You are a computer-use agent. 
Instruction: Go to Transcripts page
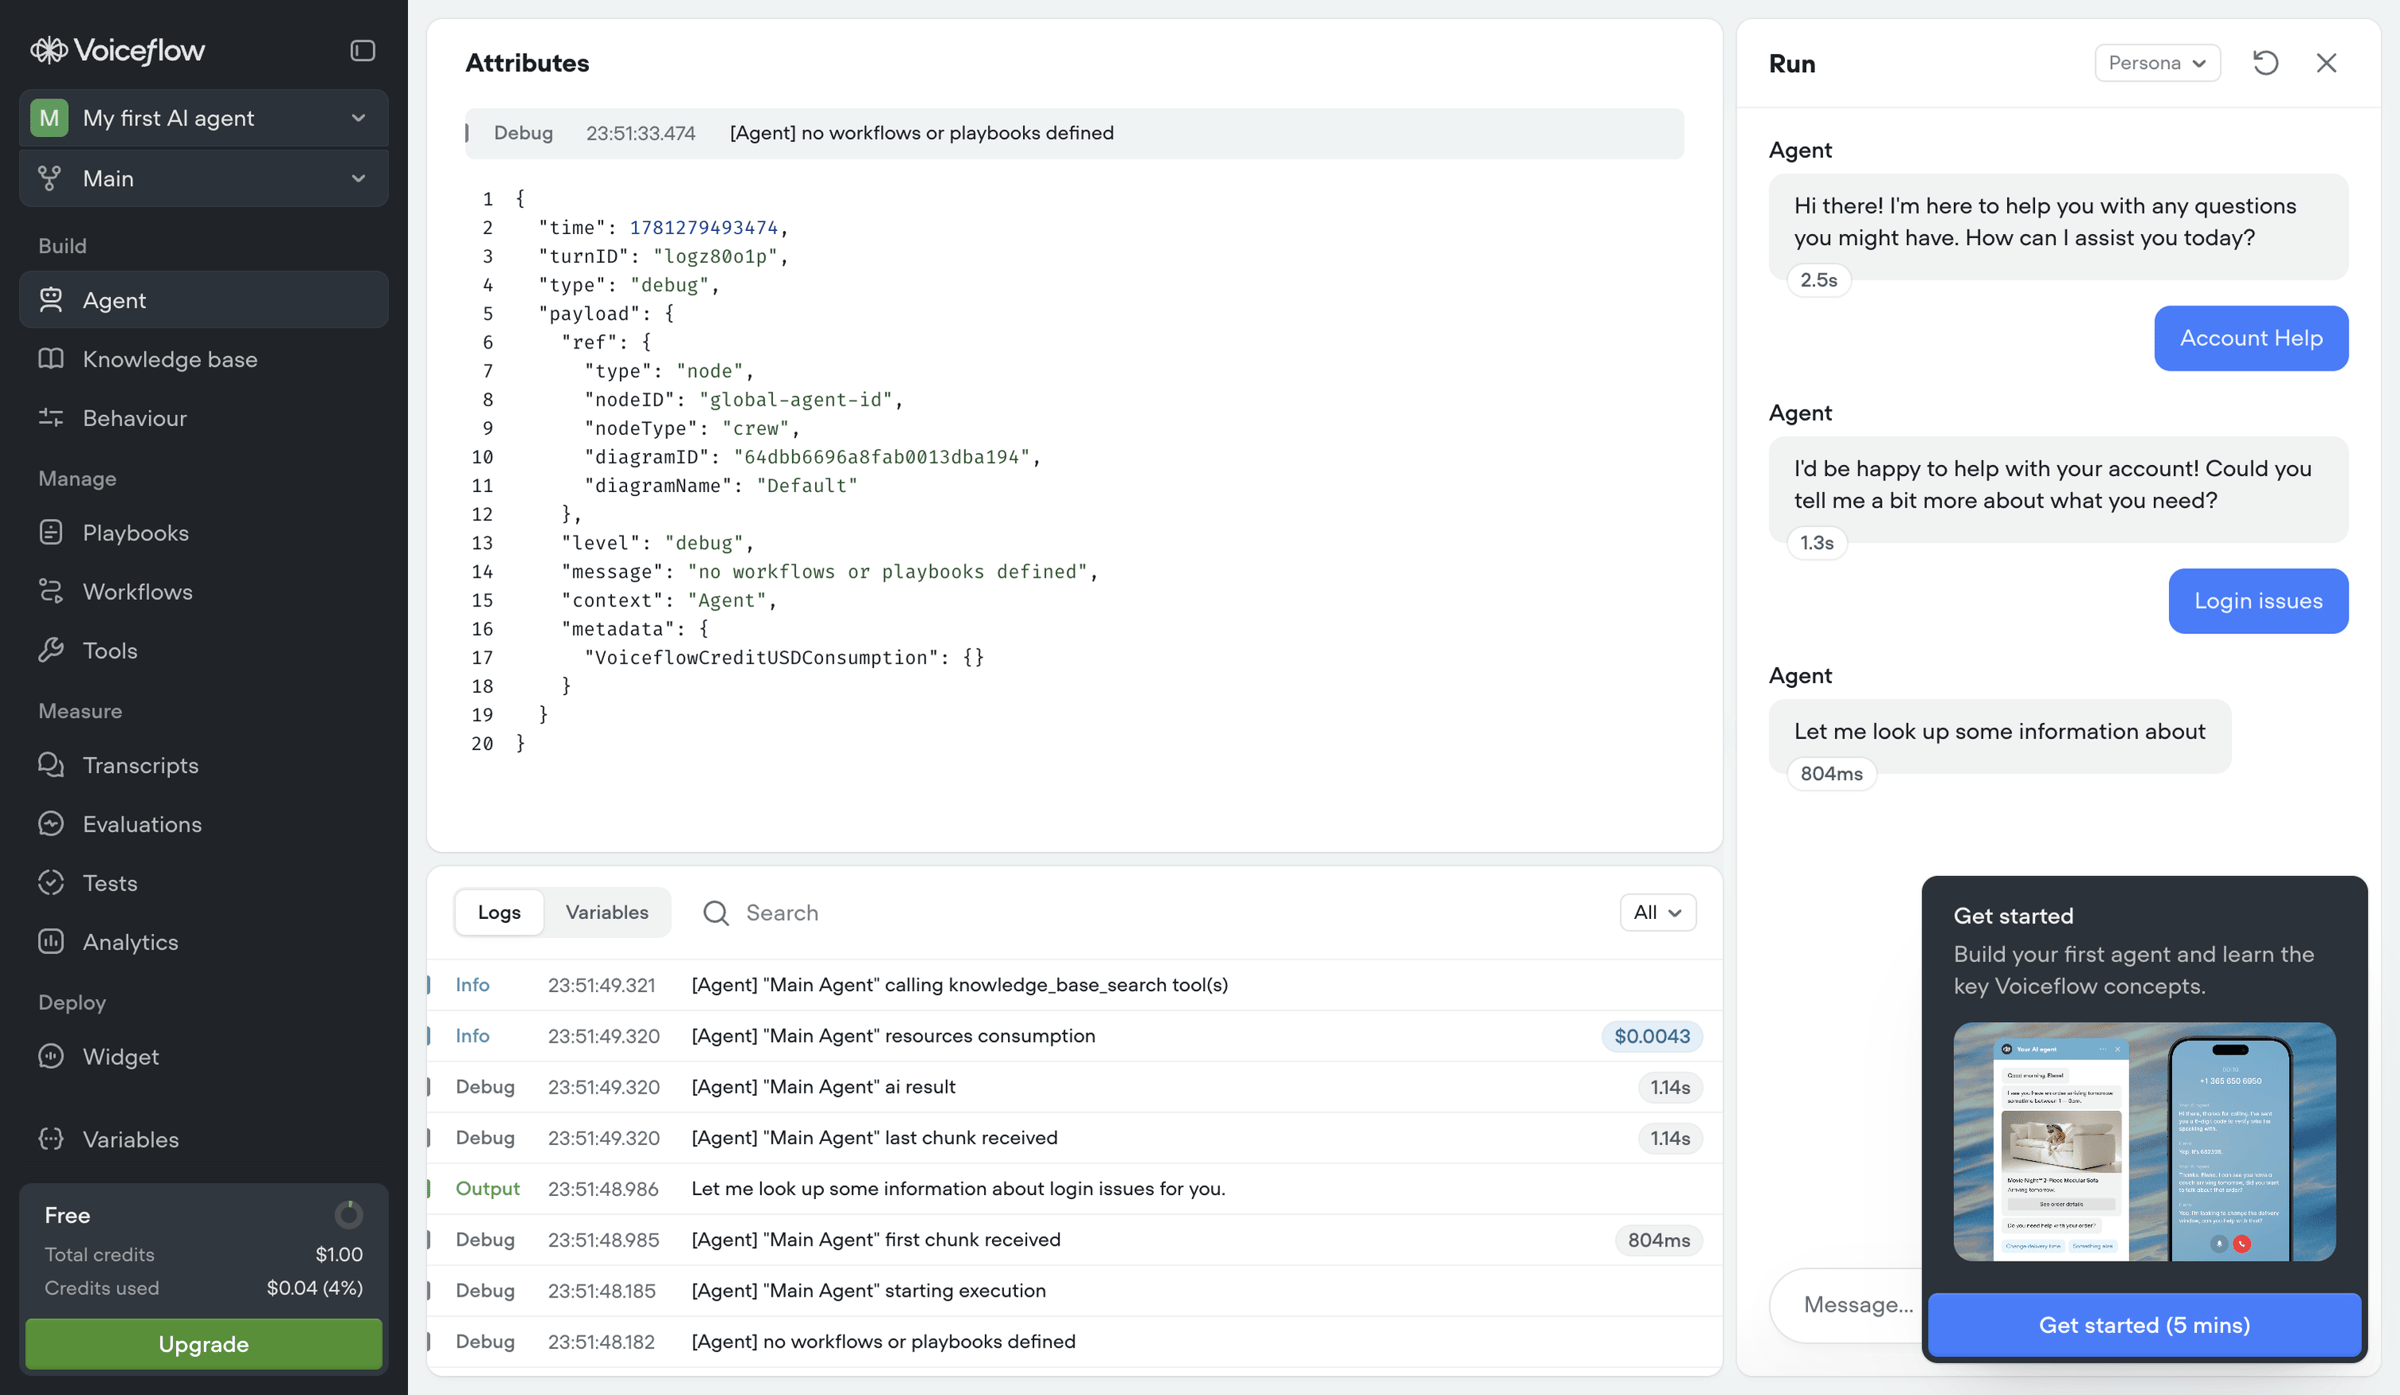tap(204, 765)
